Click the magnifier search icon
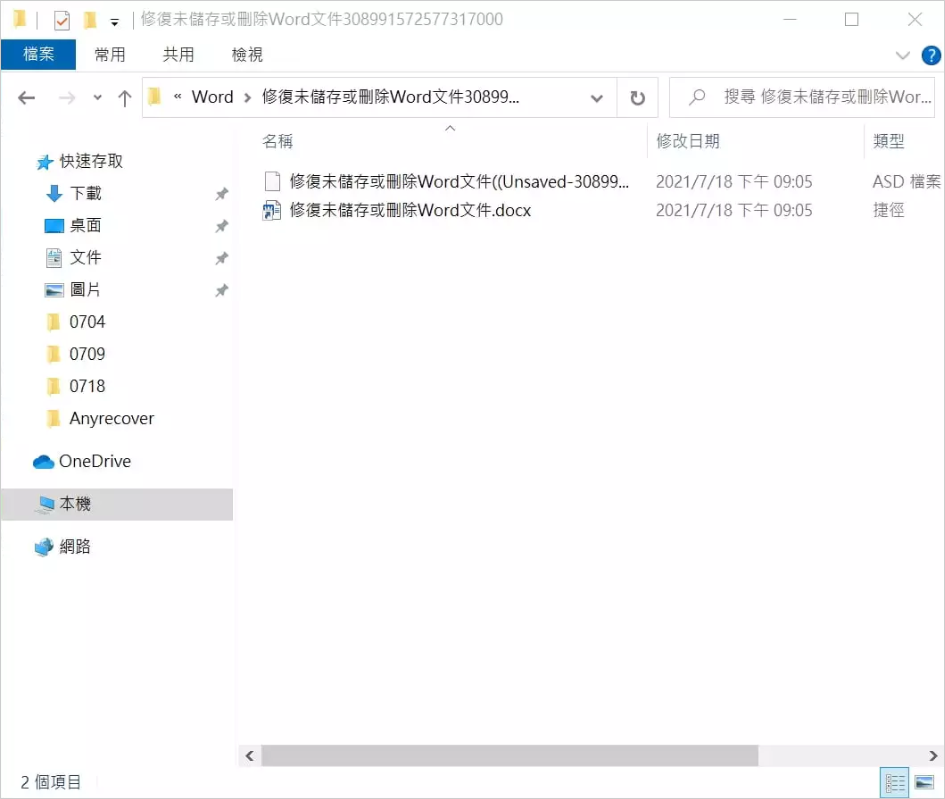 [697, 97]
